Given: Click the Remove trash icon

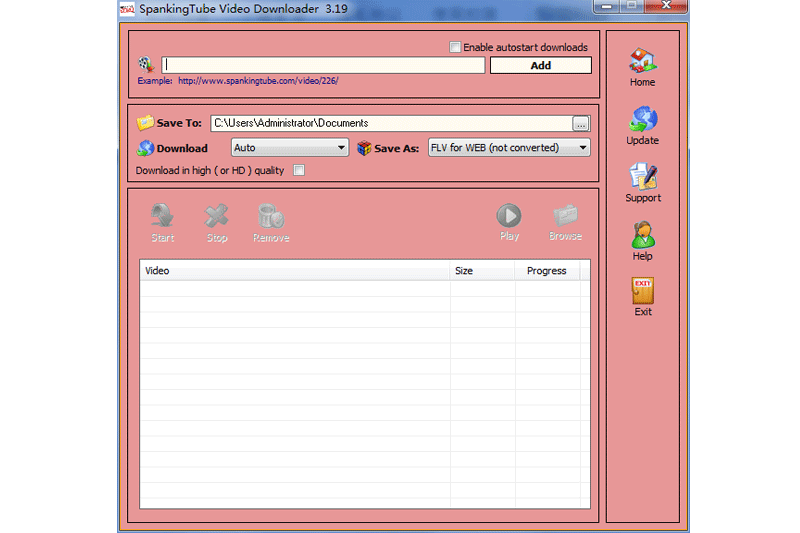Looking at the screenshot, I should [x=271, y=216].
